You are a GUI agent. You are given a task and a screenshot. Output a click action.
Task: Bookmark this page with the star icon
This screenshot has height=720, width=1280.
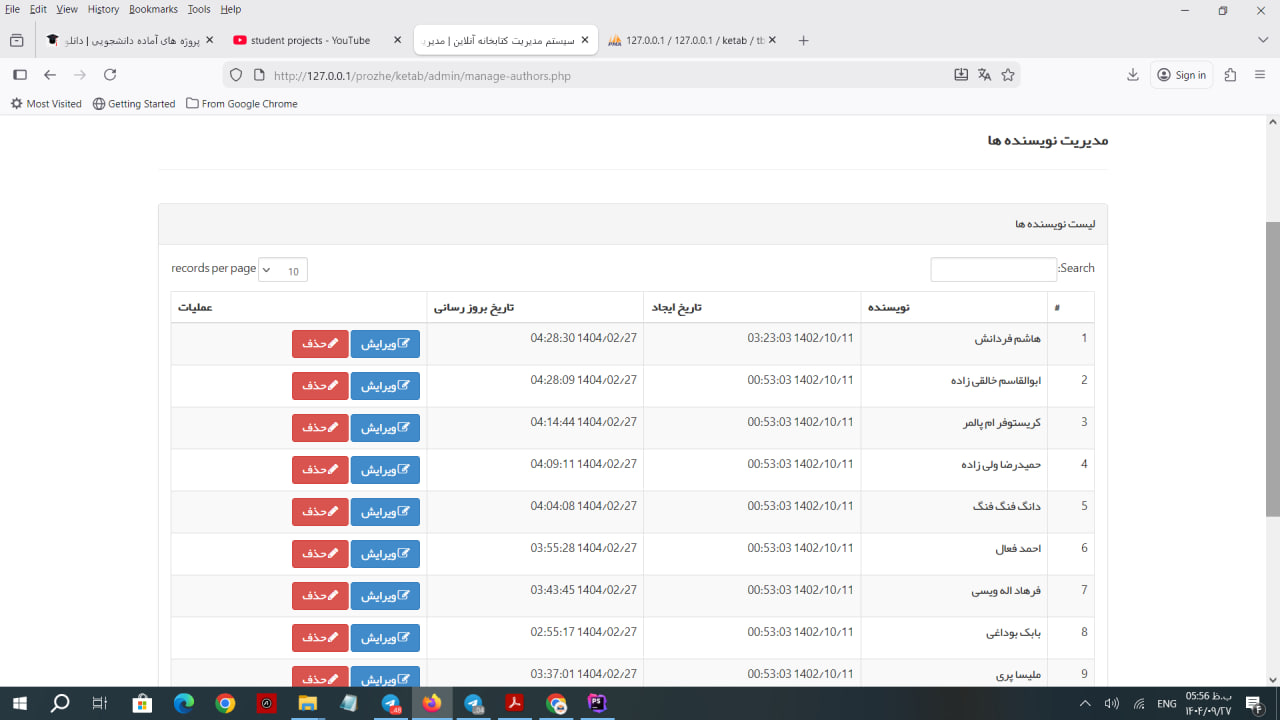[1008, 75]
